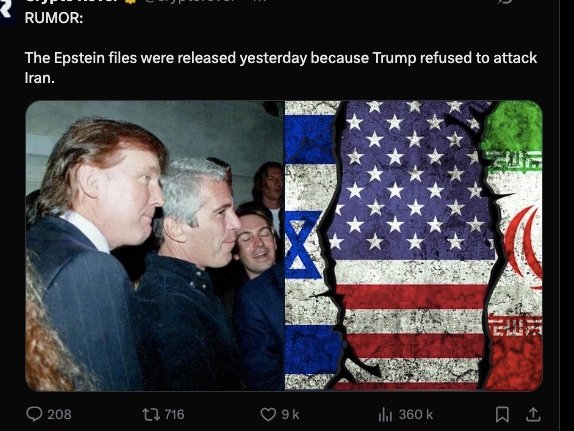Open the author's profile avatar

click(x=7, y=11)
